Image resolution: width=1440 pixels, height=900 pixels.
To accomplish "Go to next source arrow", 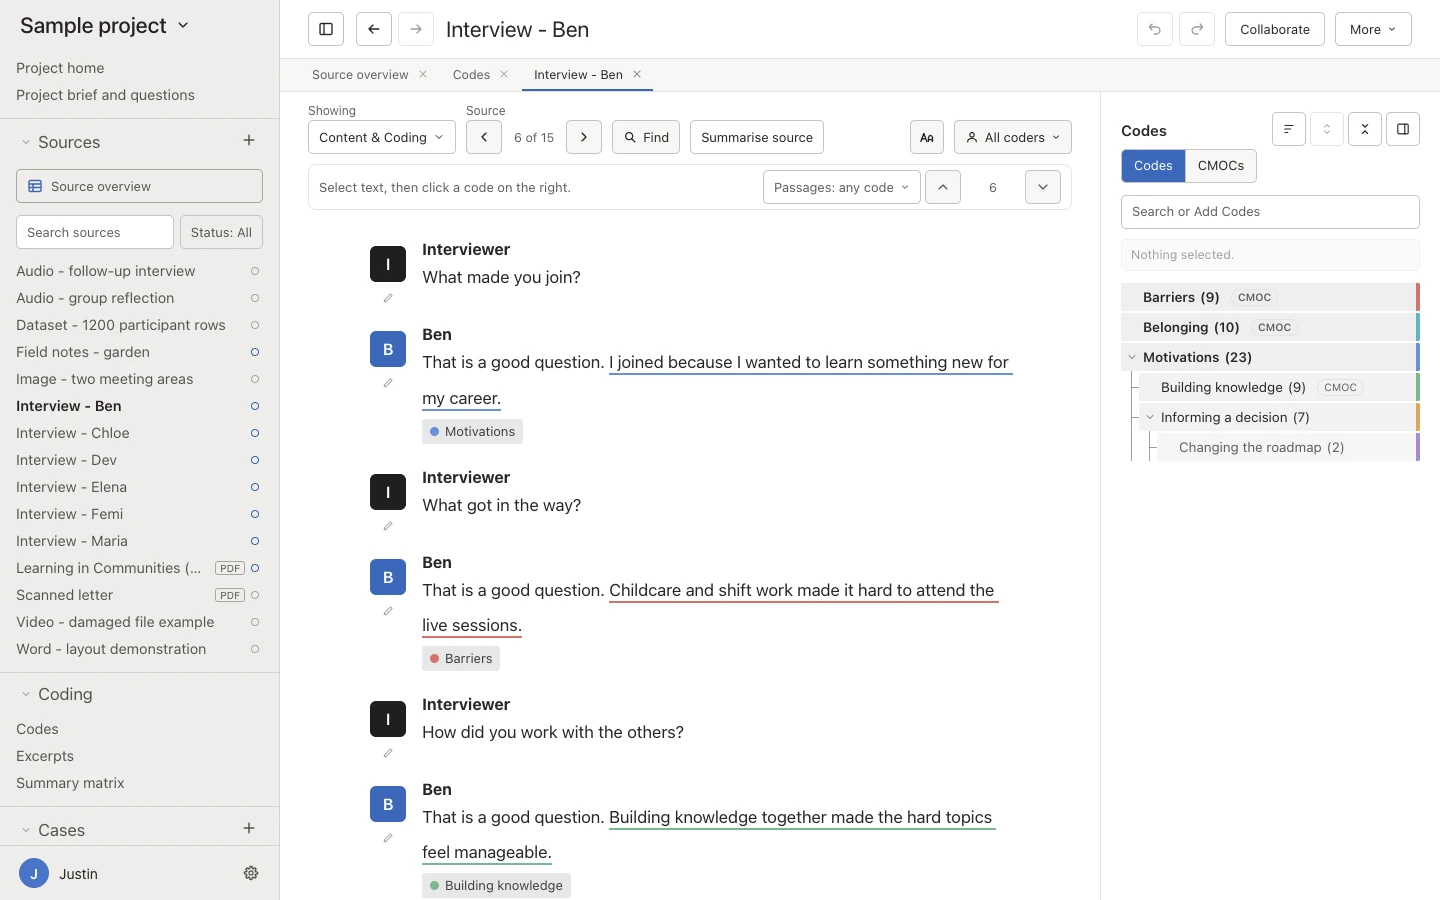I will pos(584,137).
